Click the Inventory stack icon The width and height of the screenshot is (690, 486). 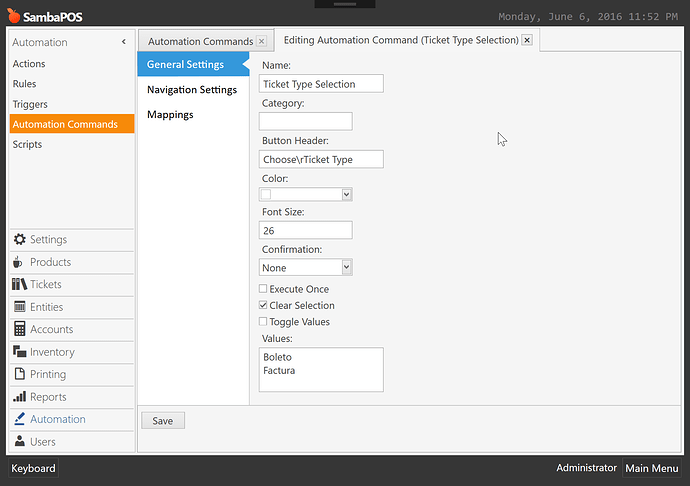[19, 351]
